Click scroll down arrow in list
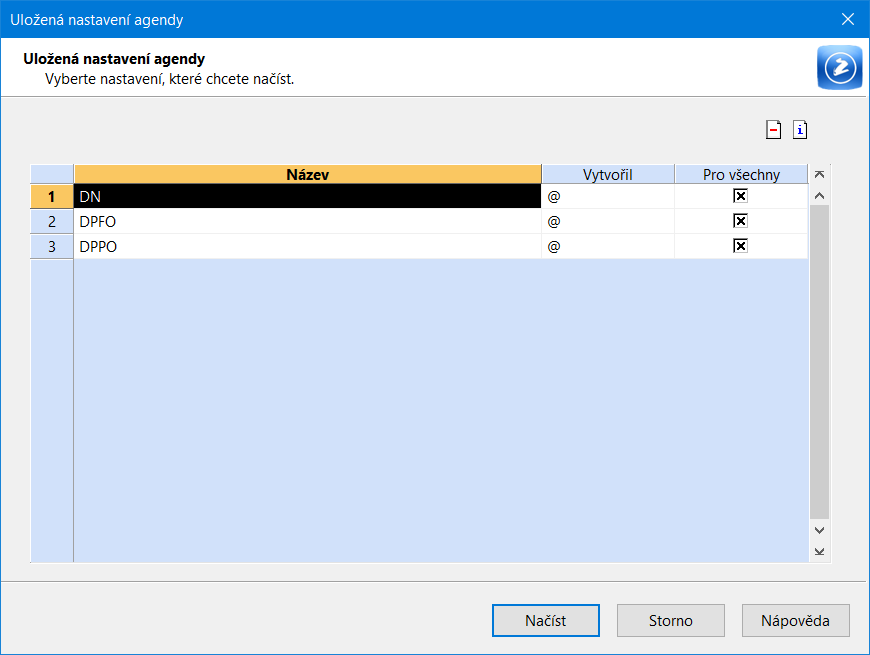This screenshot has height=655, width=870. (x=819, y=530)
